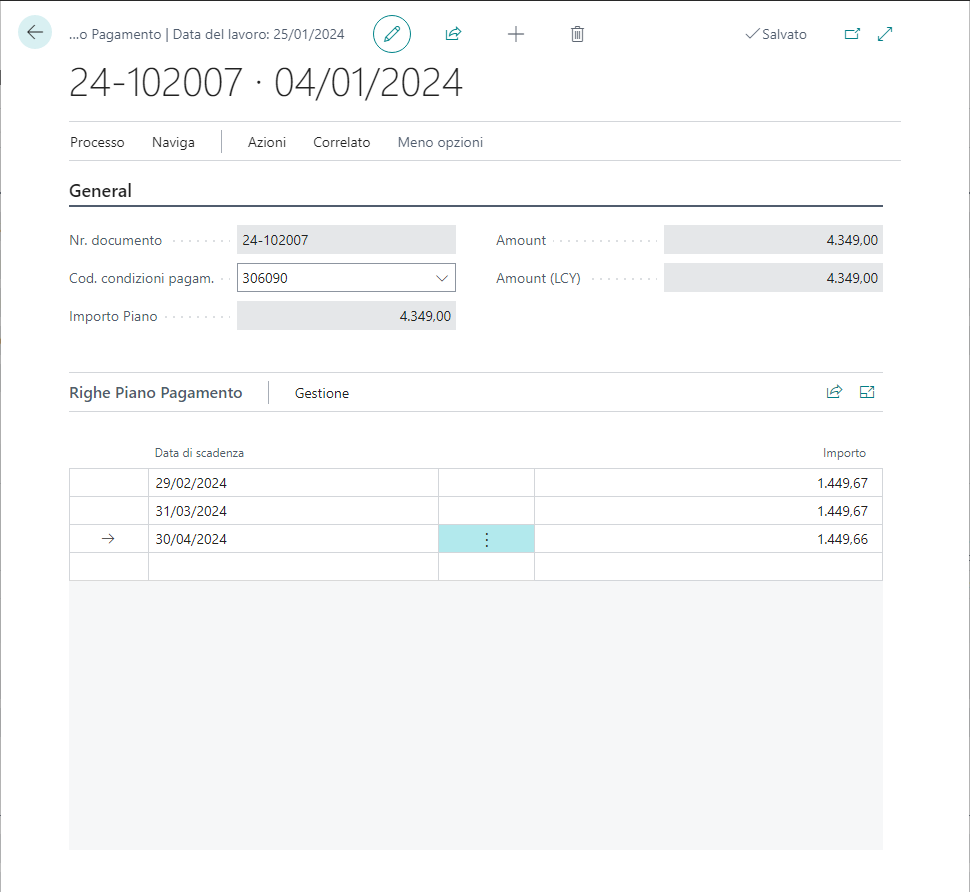This screenshot has height=892, width=970.
Task: Click the share icon in header
Action: coord(453,34)
